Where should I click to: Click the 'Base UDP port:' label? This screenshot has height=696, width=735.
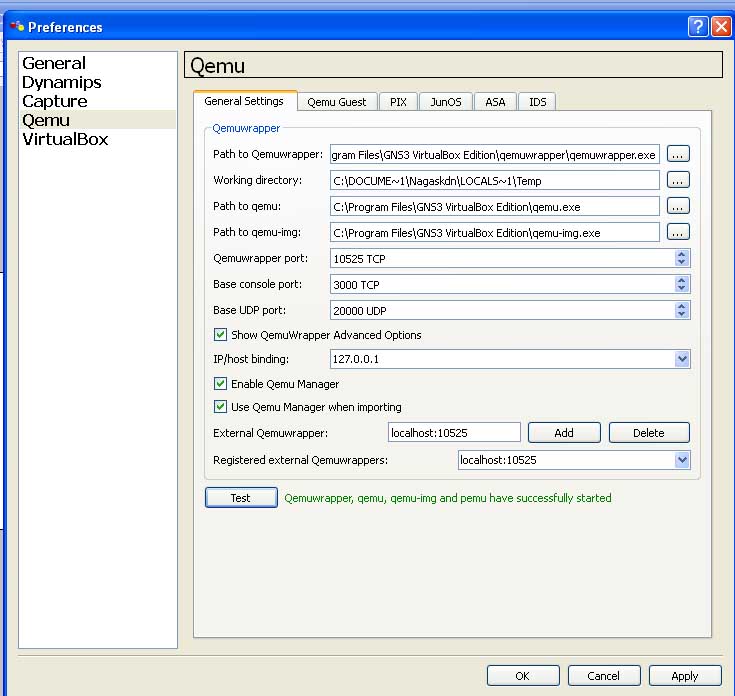point(249,310)
